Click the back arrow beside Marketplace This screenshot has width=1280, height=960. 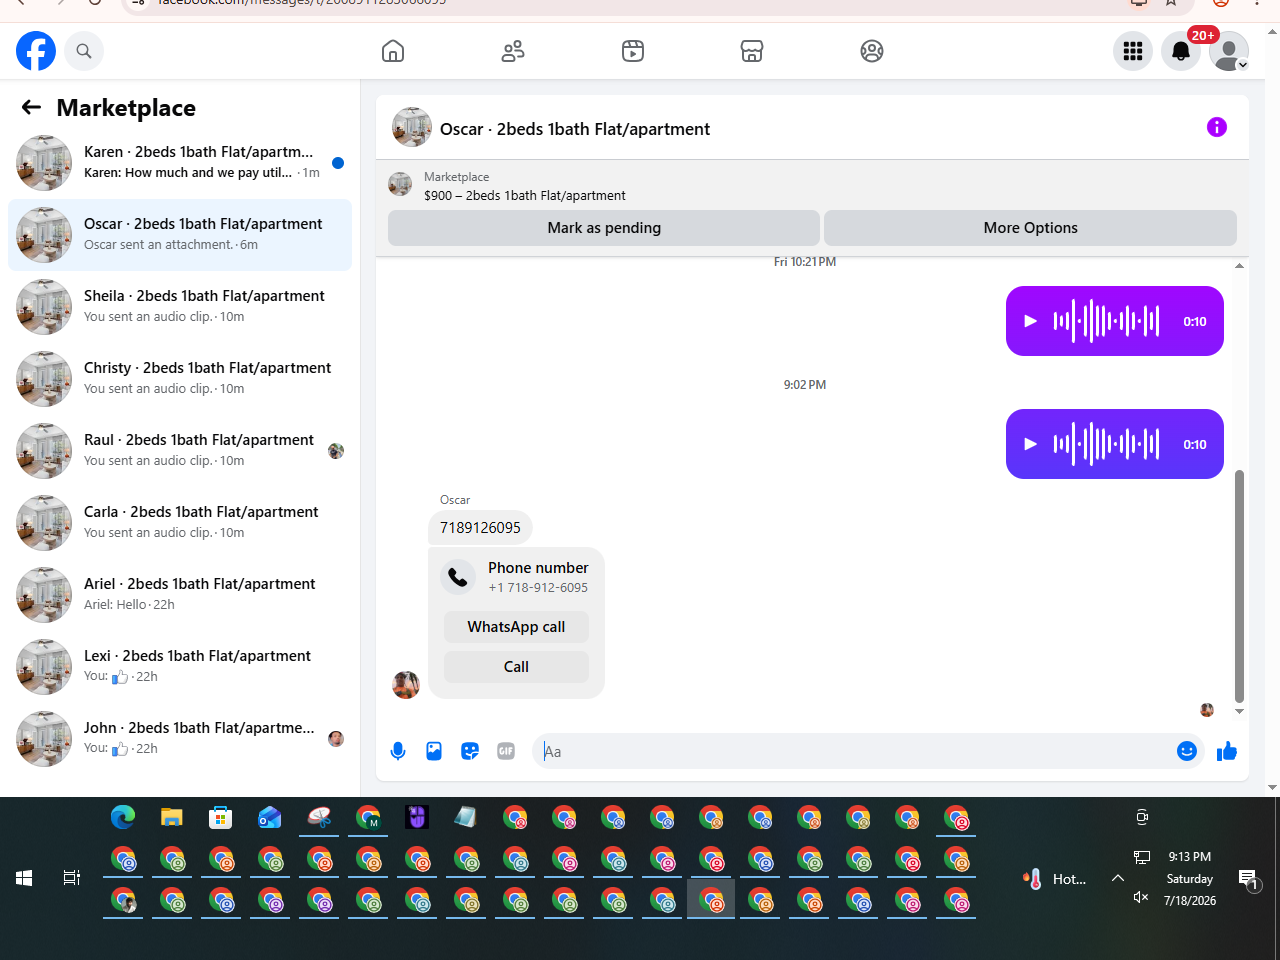pyautogui.click(x=31, y=107)
